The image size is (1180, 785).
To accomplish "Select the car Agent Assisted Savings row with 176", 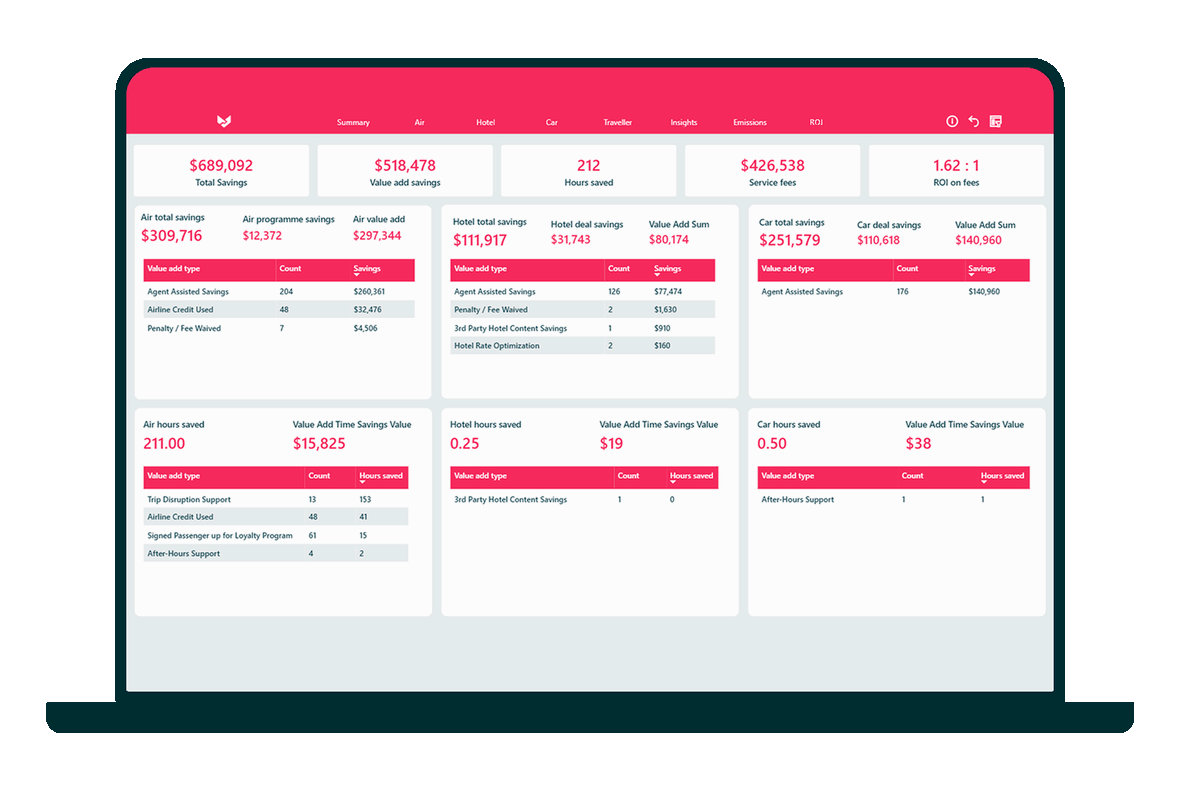I will [893, 292].
